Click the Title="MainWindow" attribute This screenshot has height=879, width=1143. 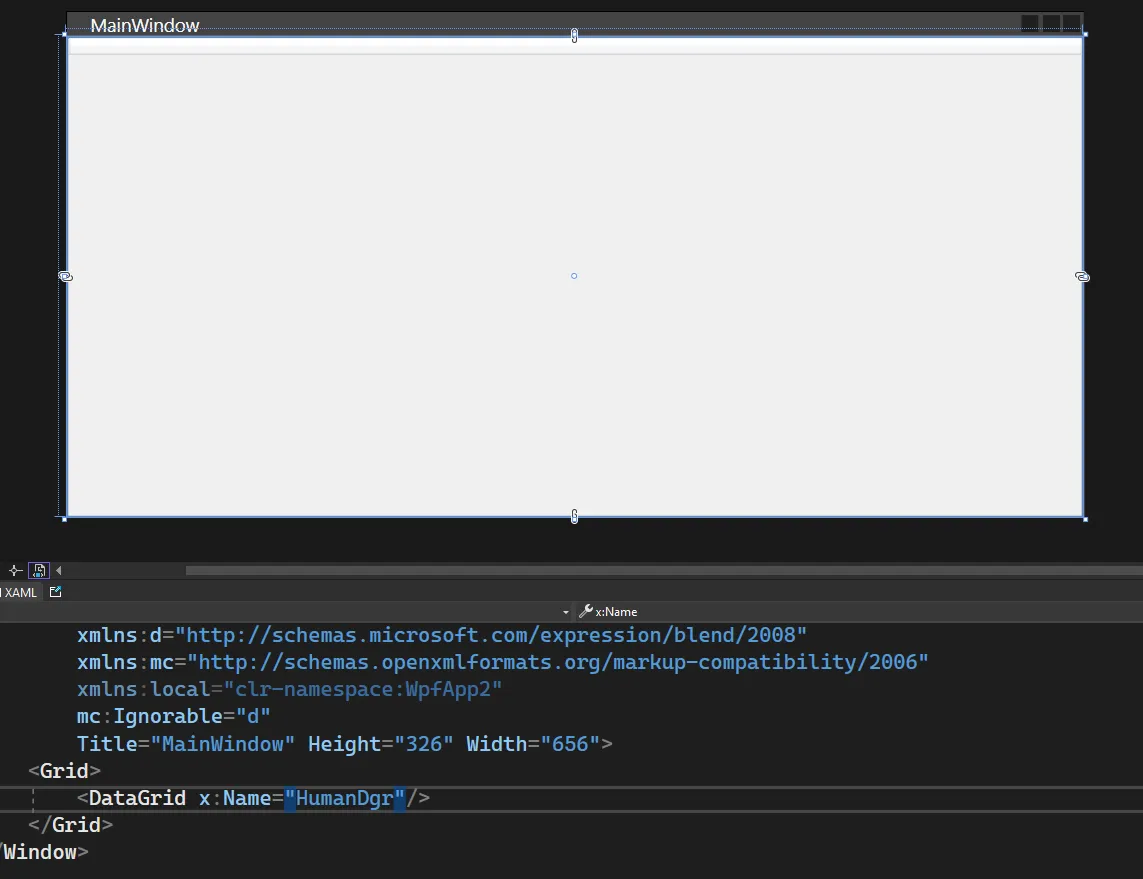pyautogui.click(x=186, y=744)
